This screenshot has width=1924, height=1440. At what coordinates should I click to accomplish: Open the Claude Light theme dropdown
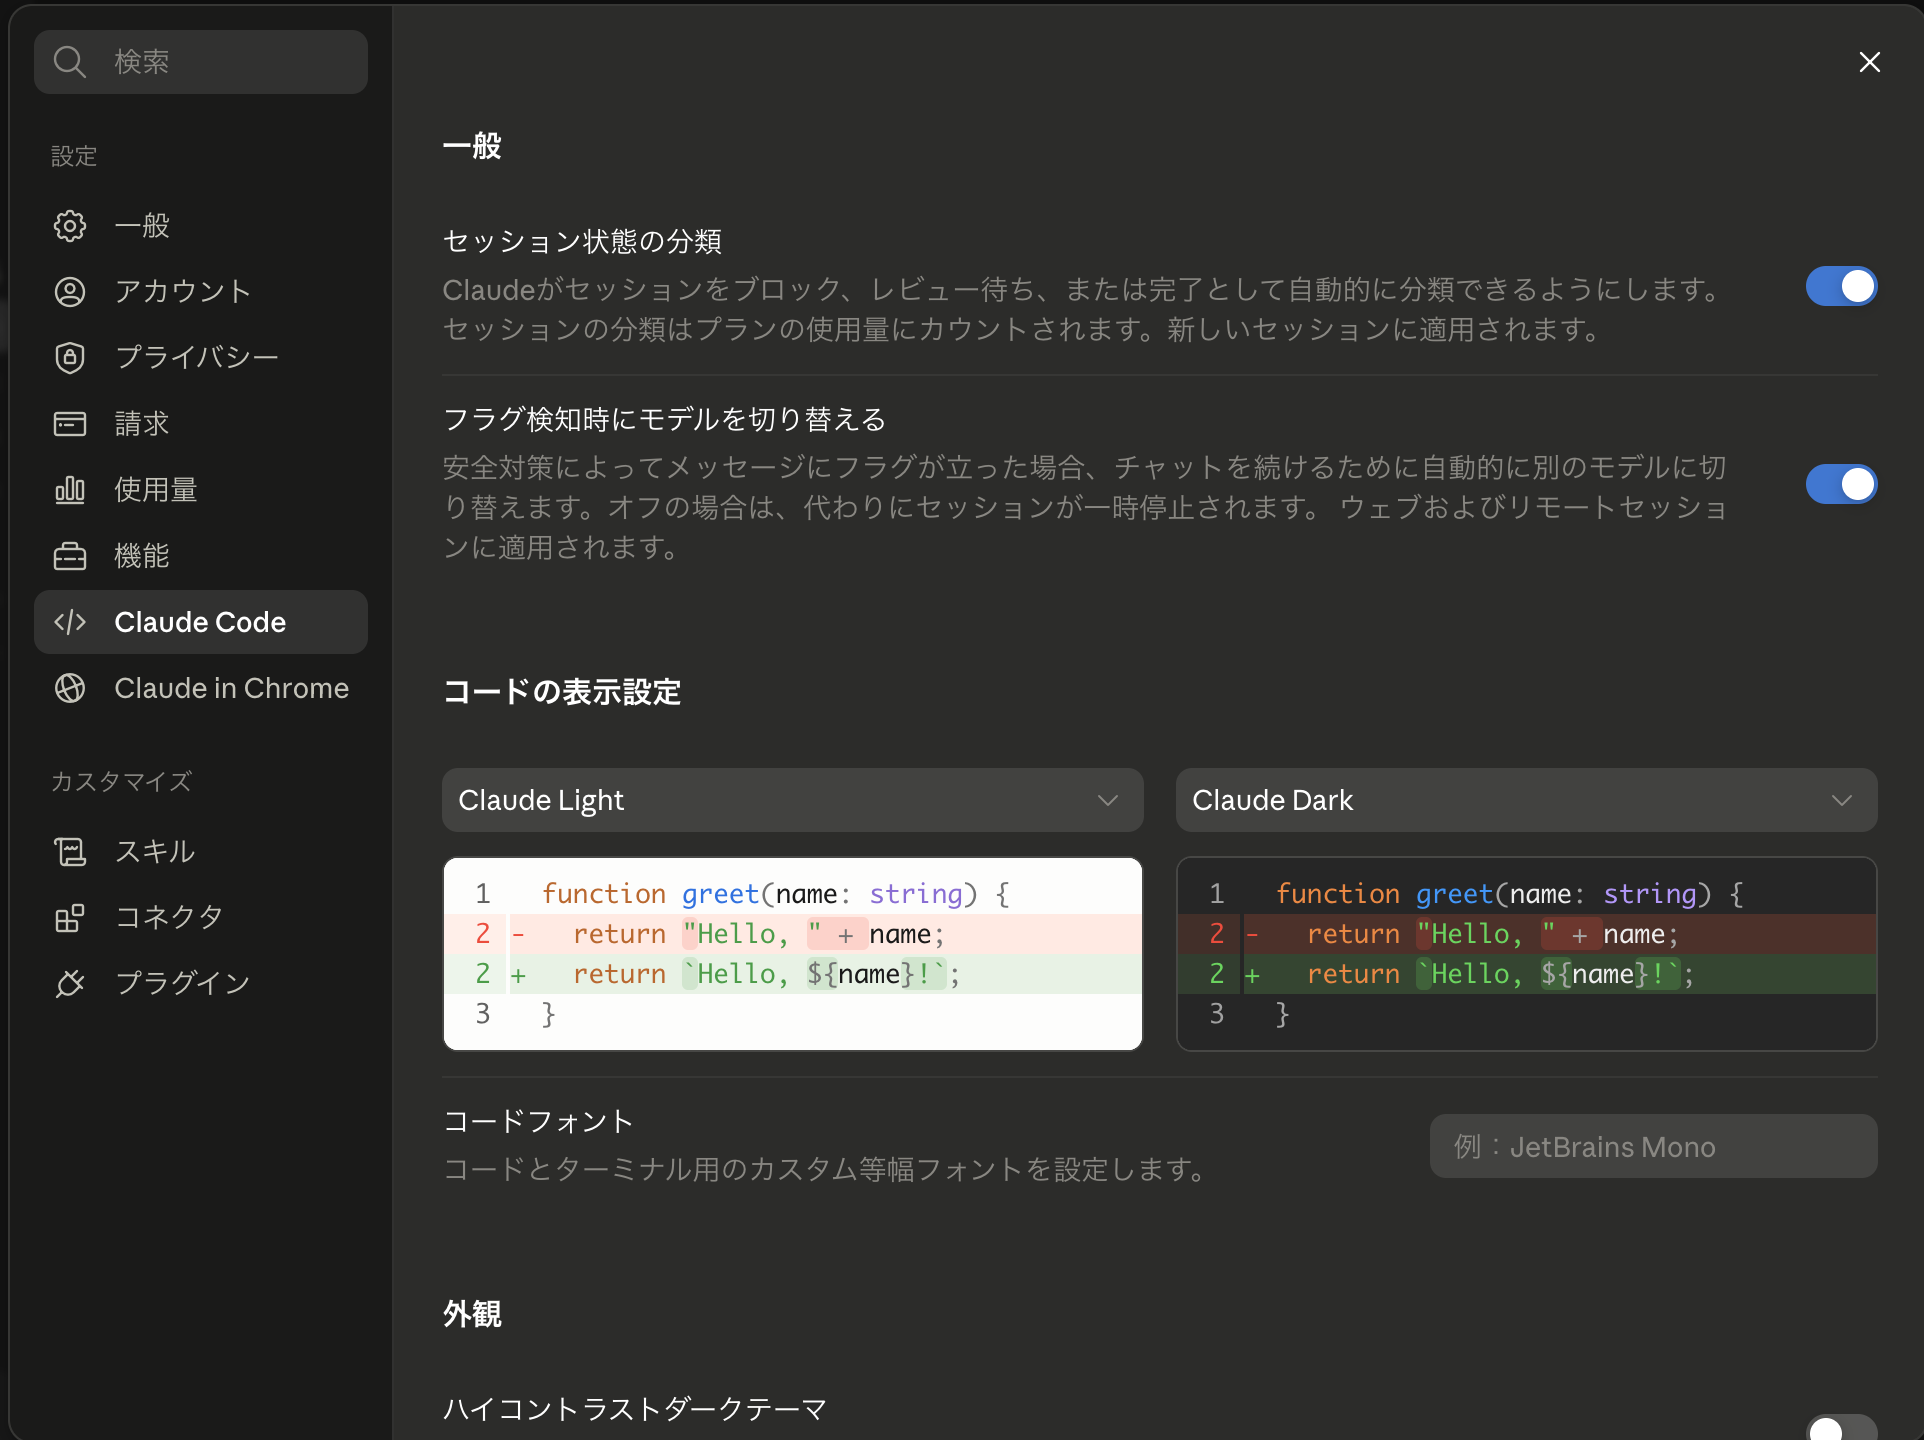[x=793, y=800]
